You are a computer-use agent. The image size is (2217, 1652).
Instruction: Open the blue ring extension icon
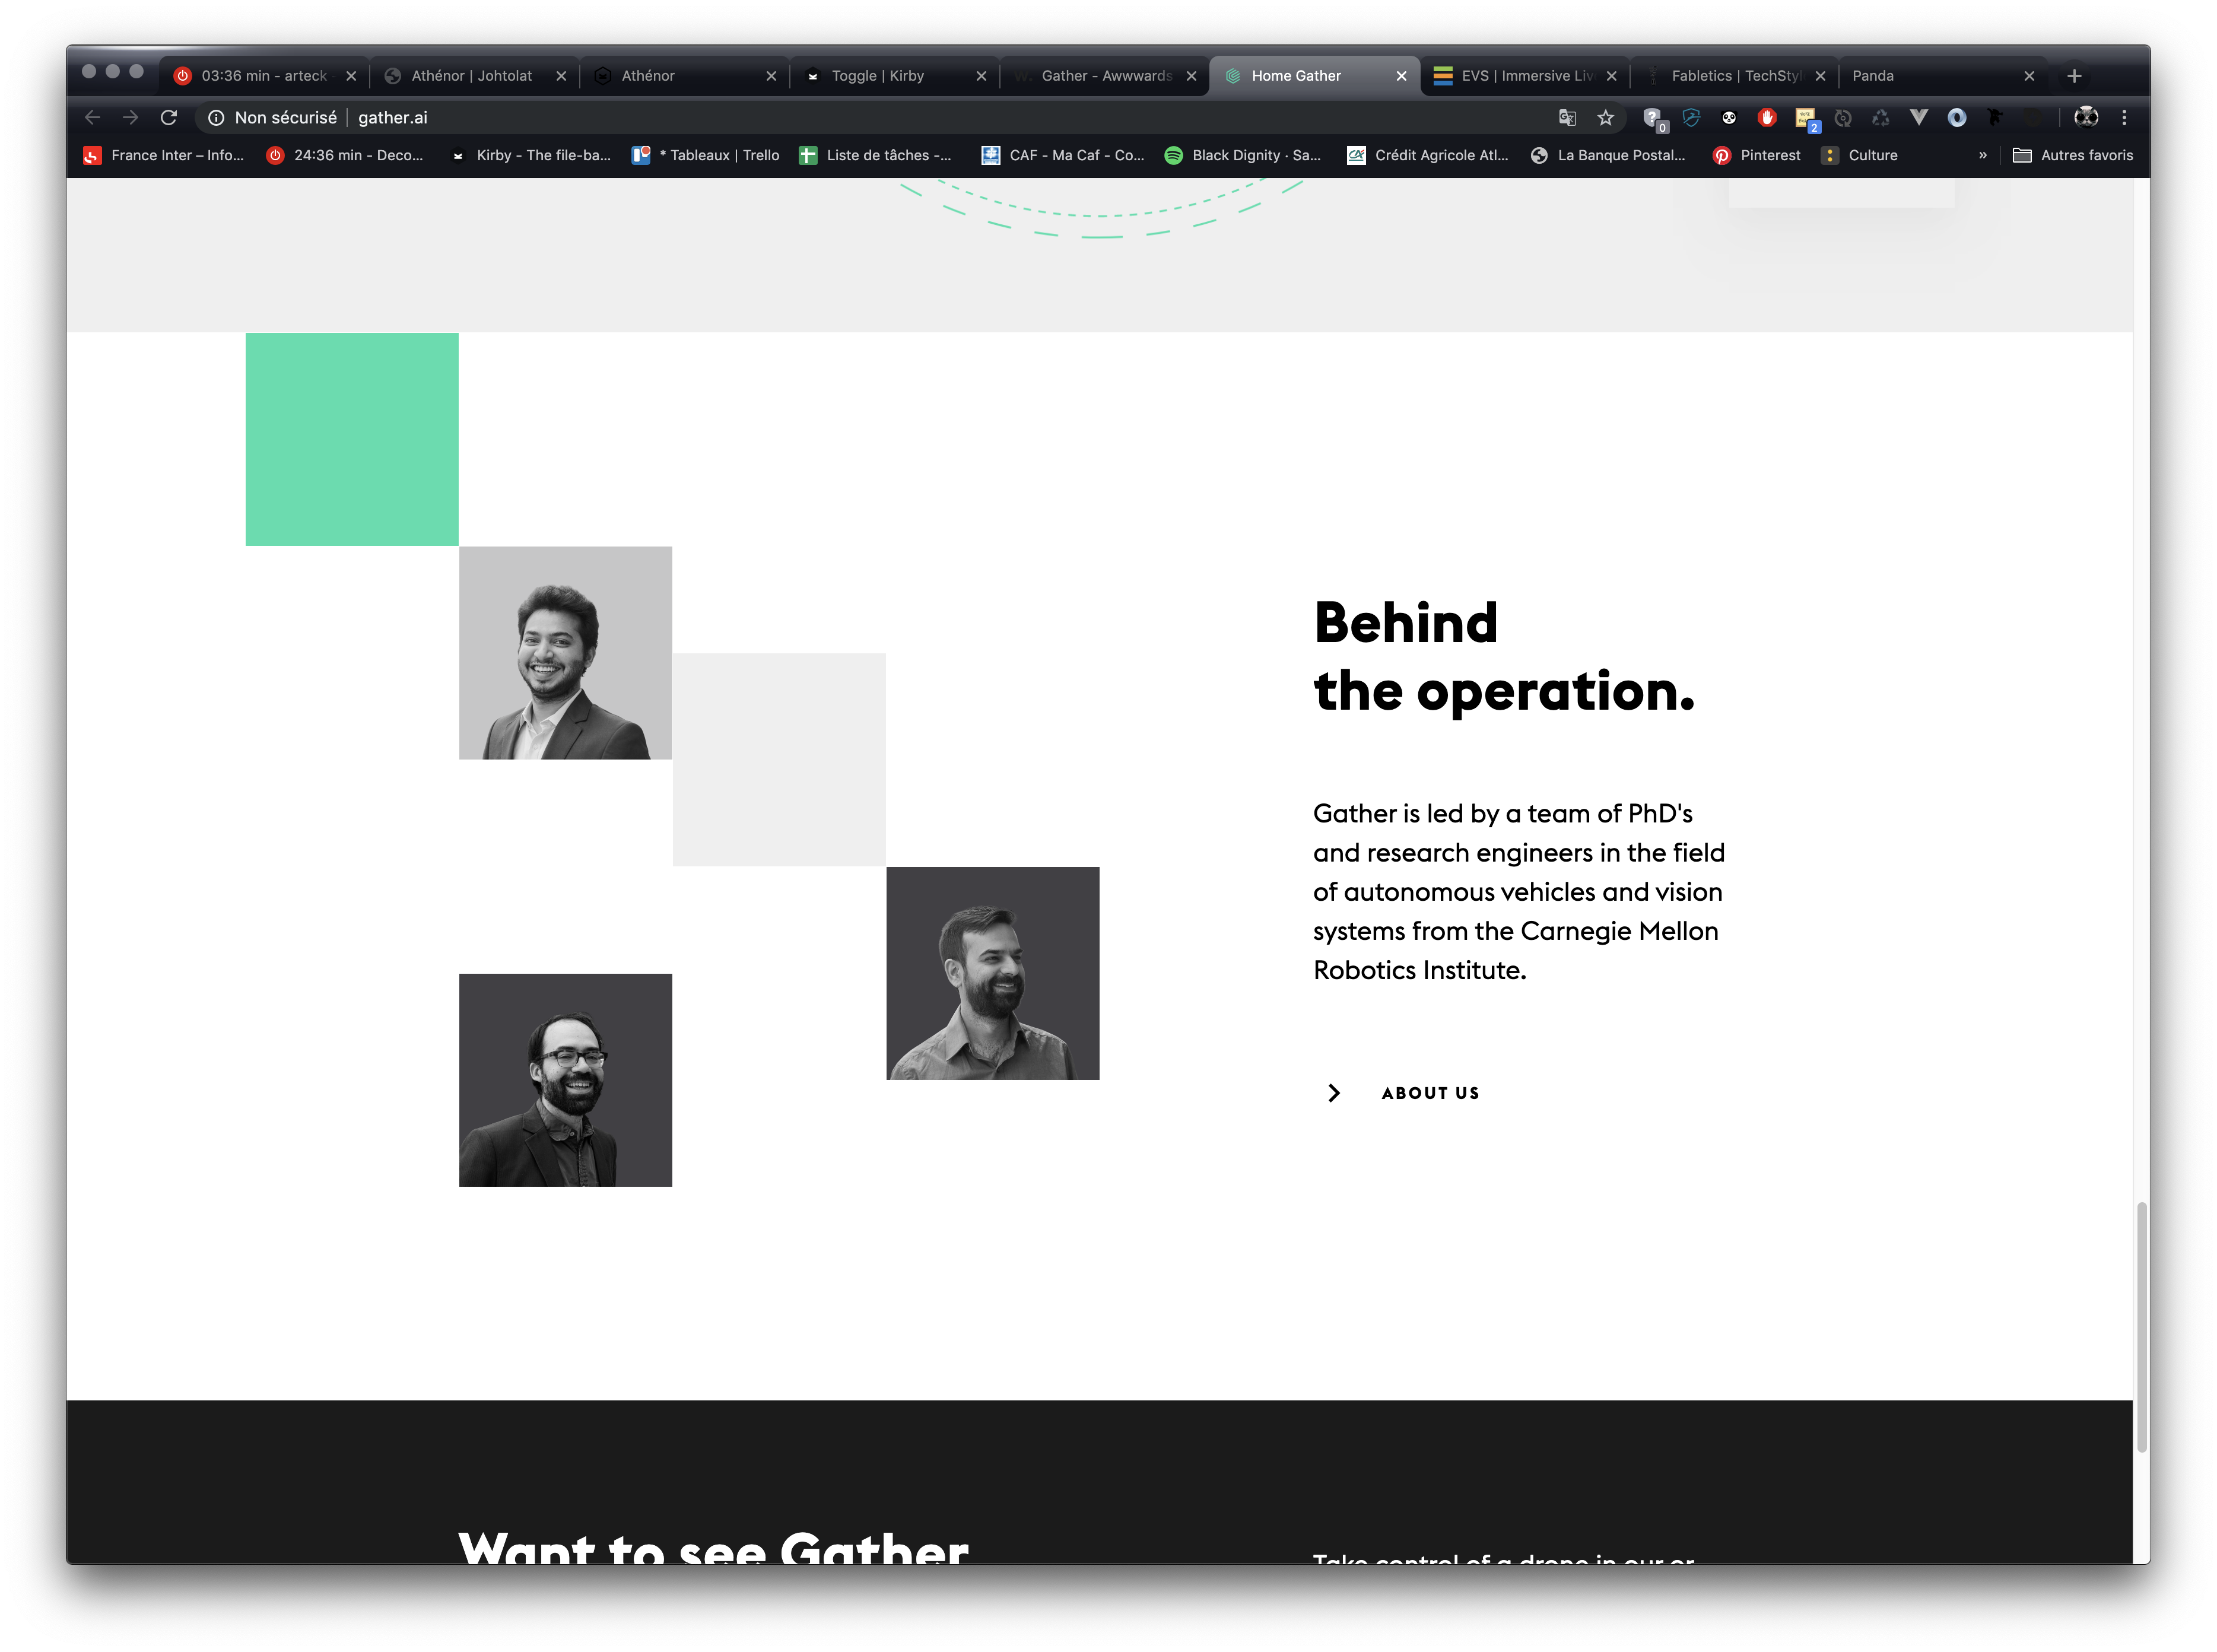(x=1957, y=118)
